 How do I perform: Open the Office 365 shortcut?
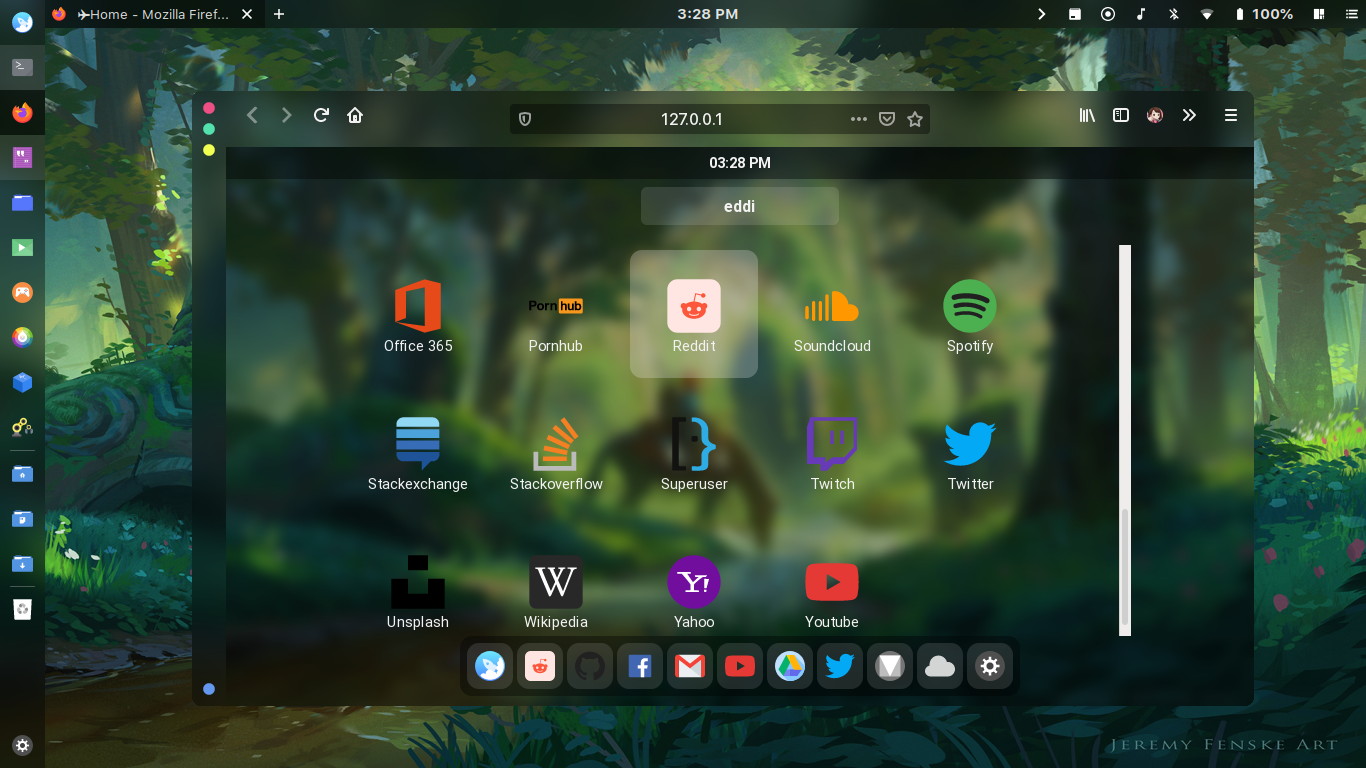point(418,314)
